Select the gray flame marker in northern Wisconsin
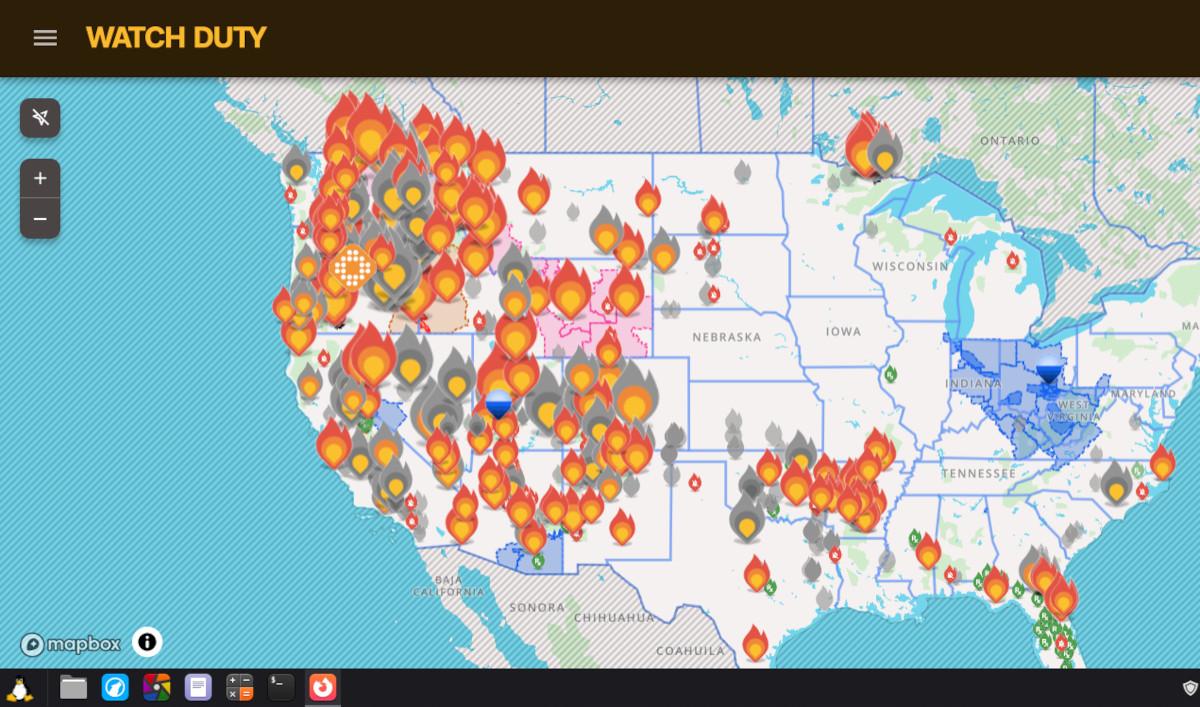Screen dimensions: 1200x707 point(872,229)
